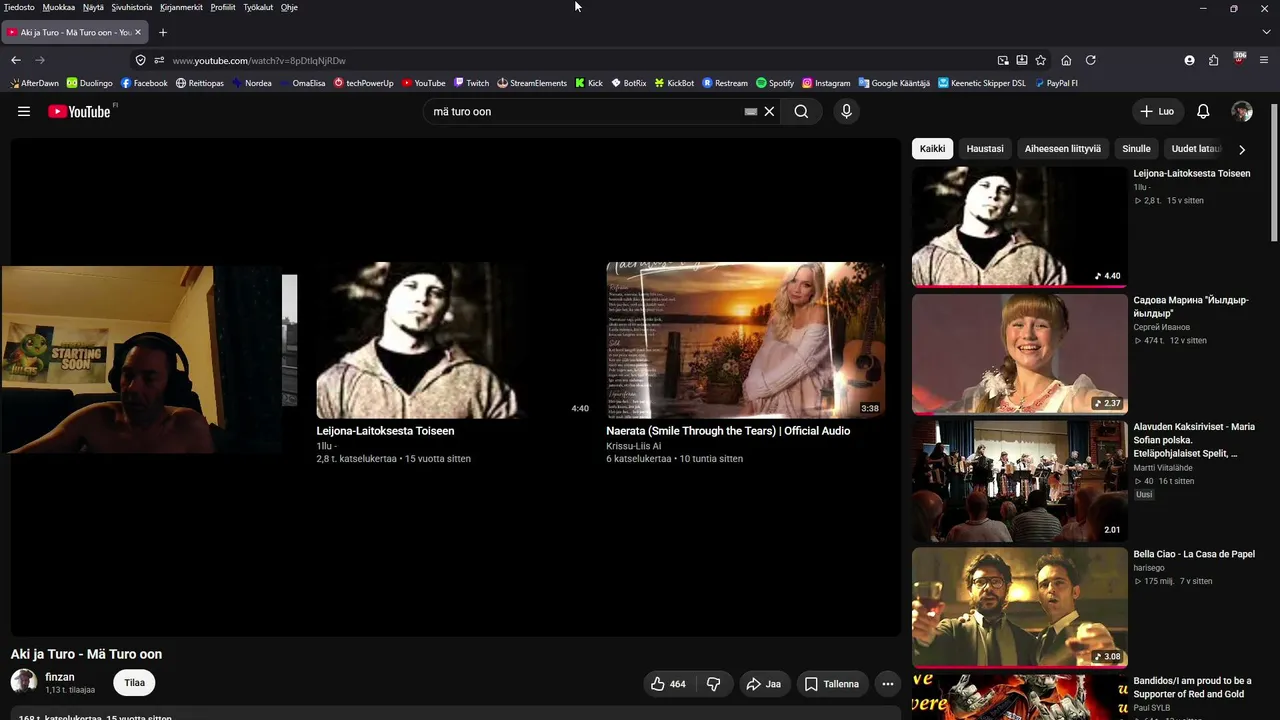Select the Kaikki filter chip

pos(932,149)
